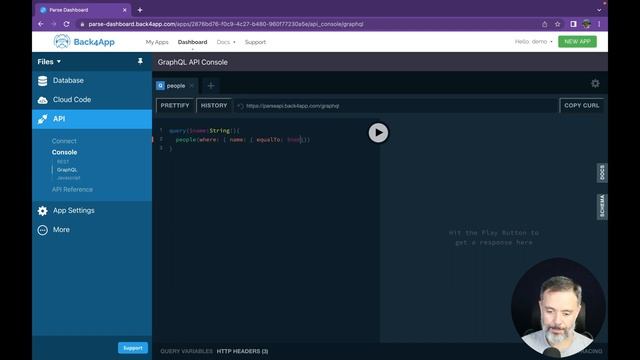Expand browser tab search chevron
640x360 pixels.
pos(599,10)
